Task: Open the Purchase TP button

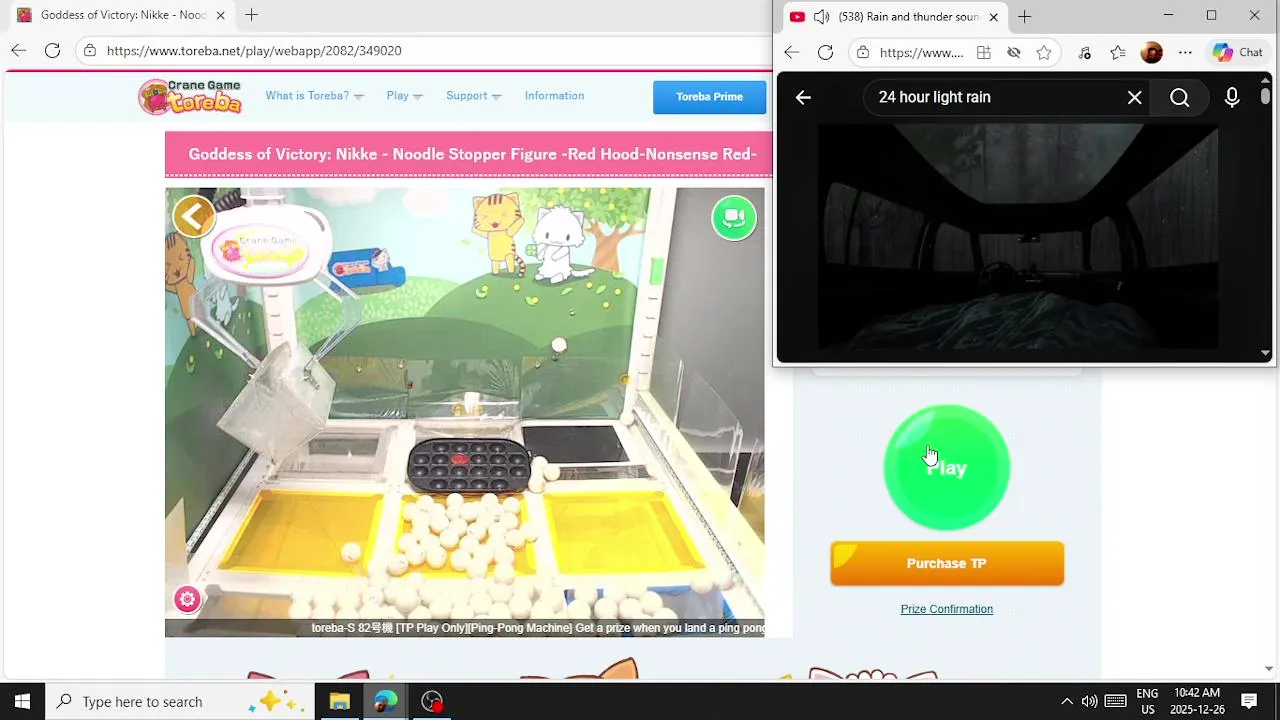Action: click(946, 563)
